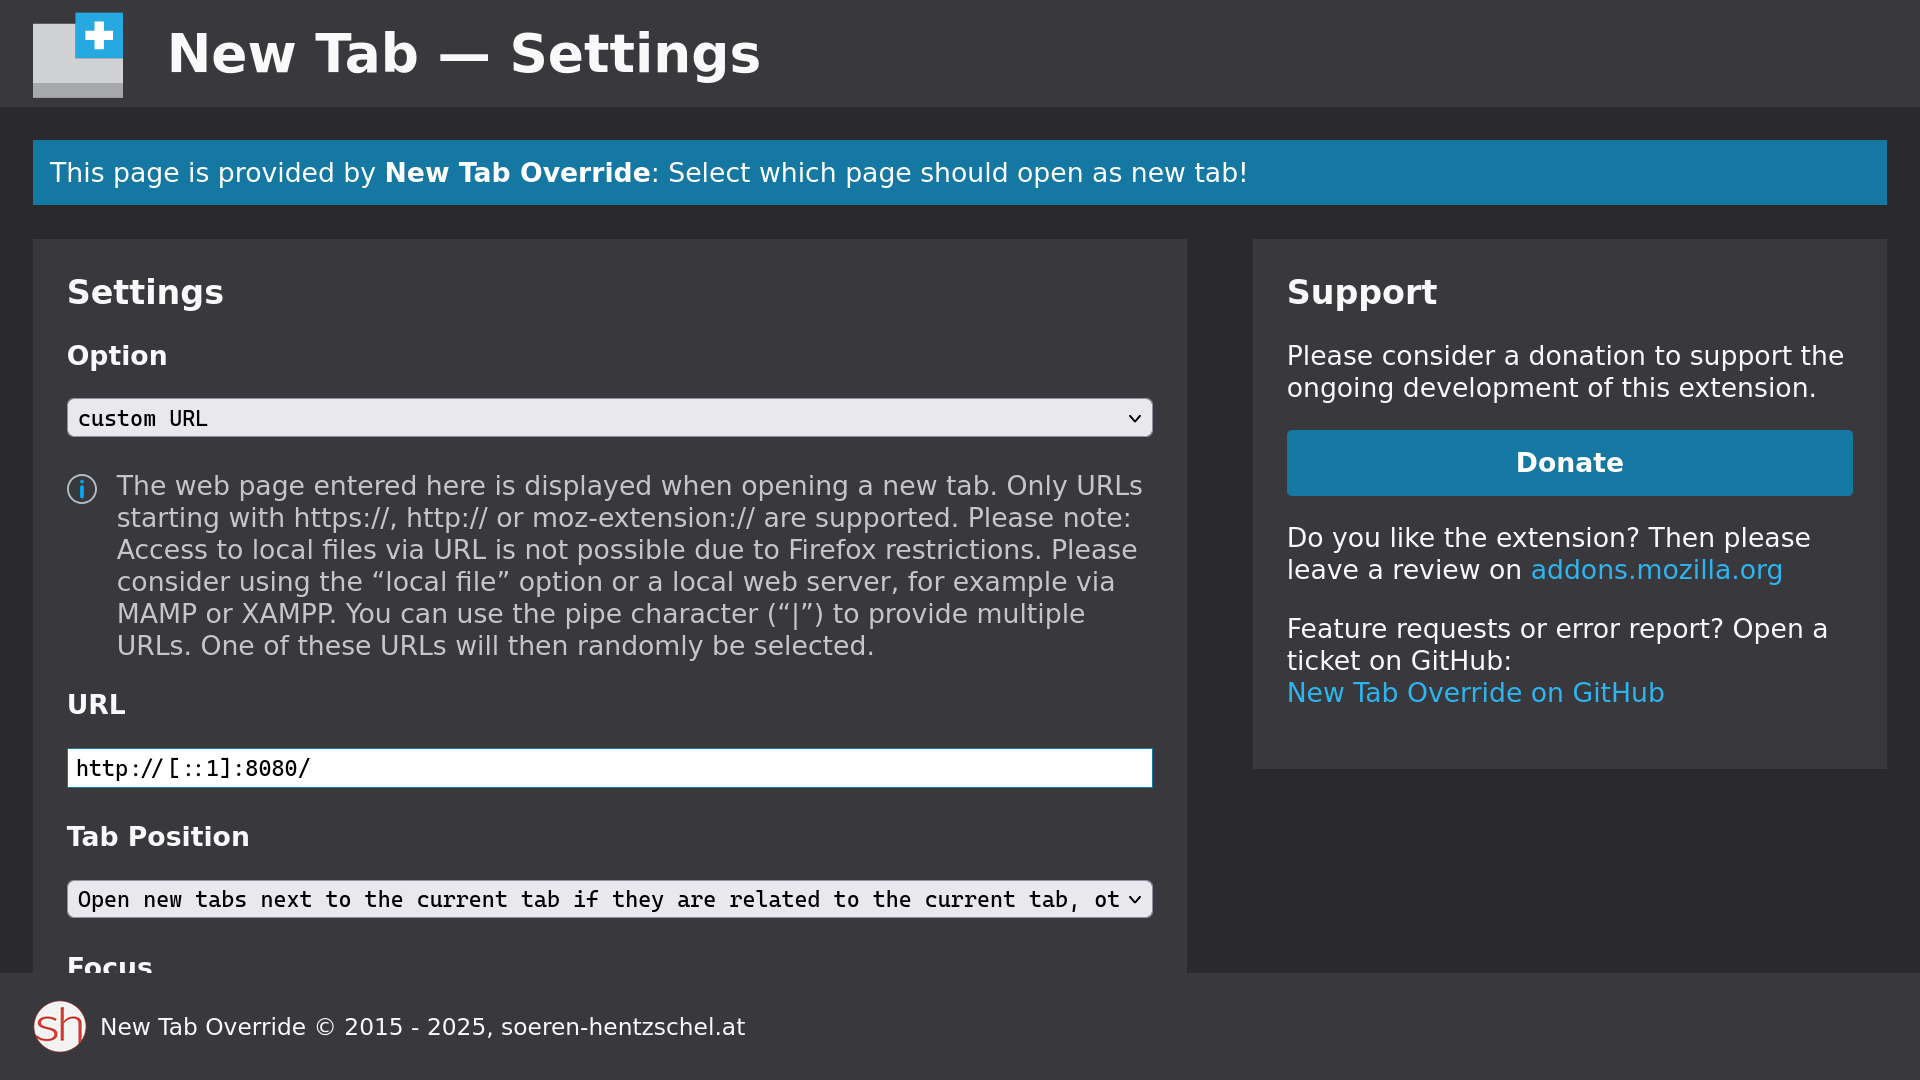
Task: Open the Option dropdown set to custom URL
Action: click(x=610, y=418)
